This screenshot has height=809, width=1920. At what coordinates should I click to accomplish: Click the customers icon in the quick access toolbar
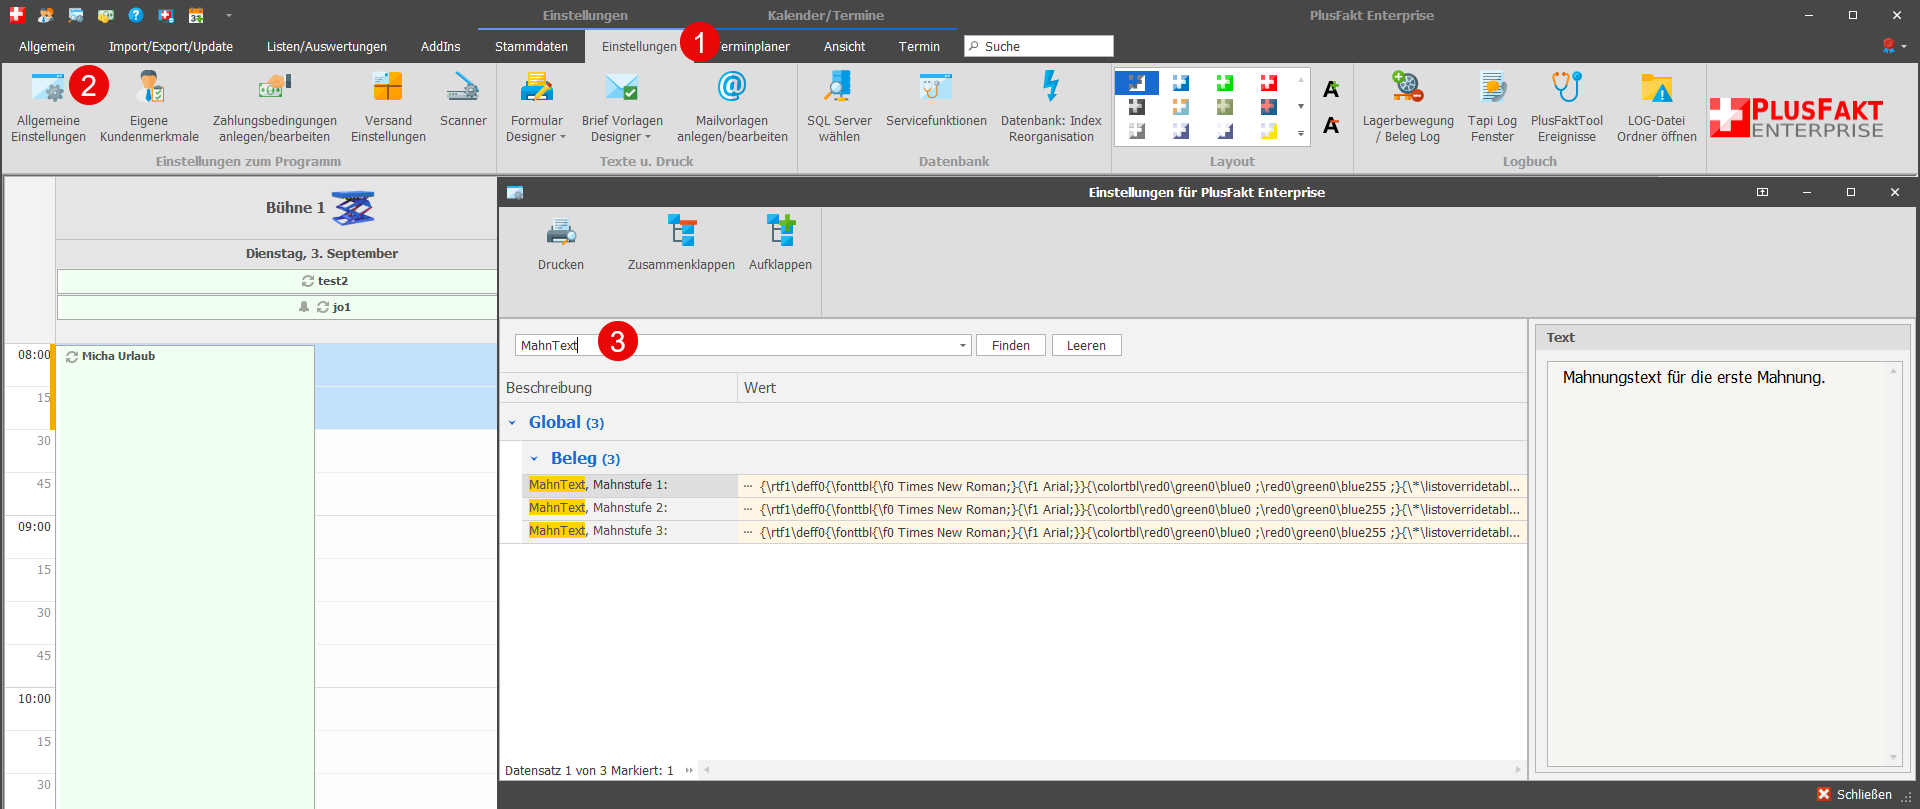[46, 15]
